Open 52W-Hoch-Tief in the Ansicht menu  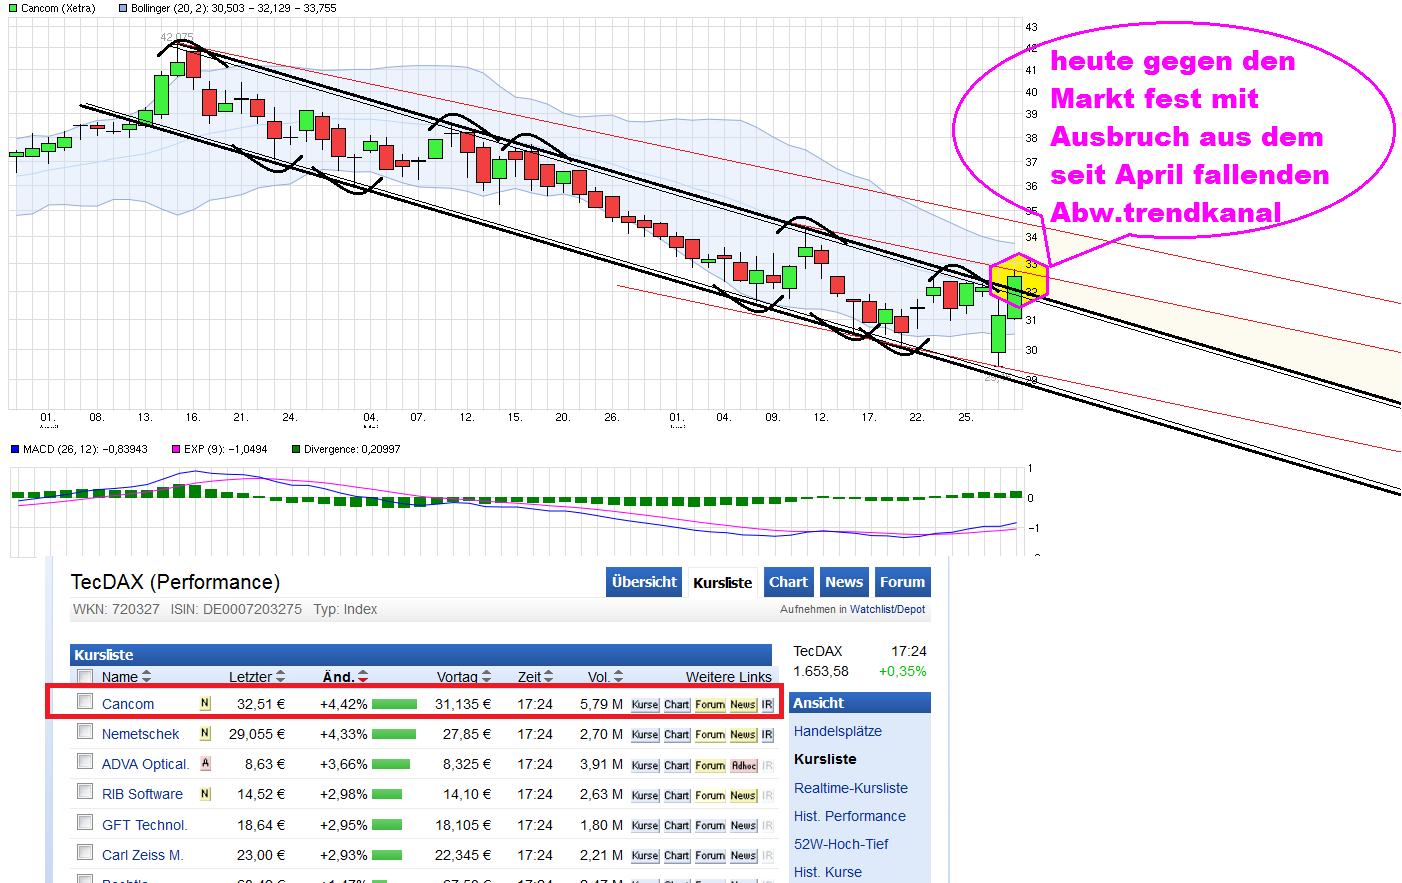841,844
